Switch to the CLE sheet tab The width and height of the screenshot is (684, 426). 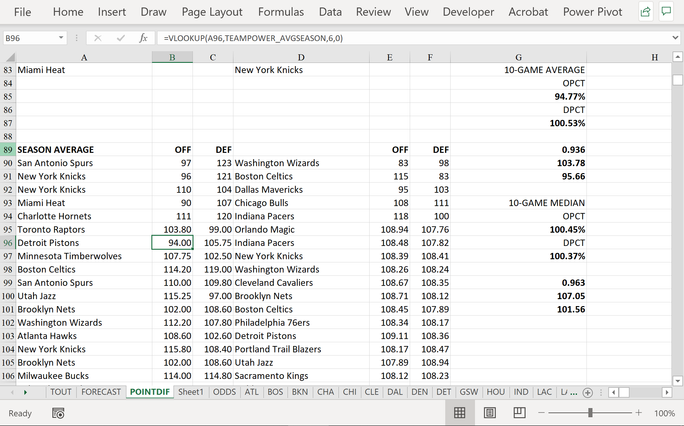point(372,392)
